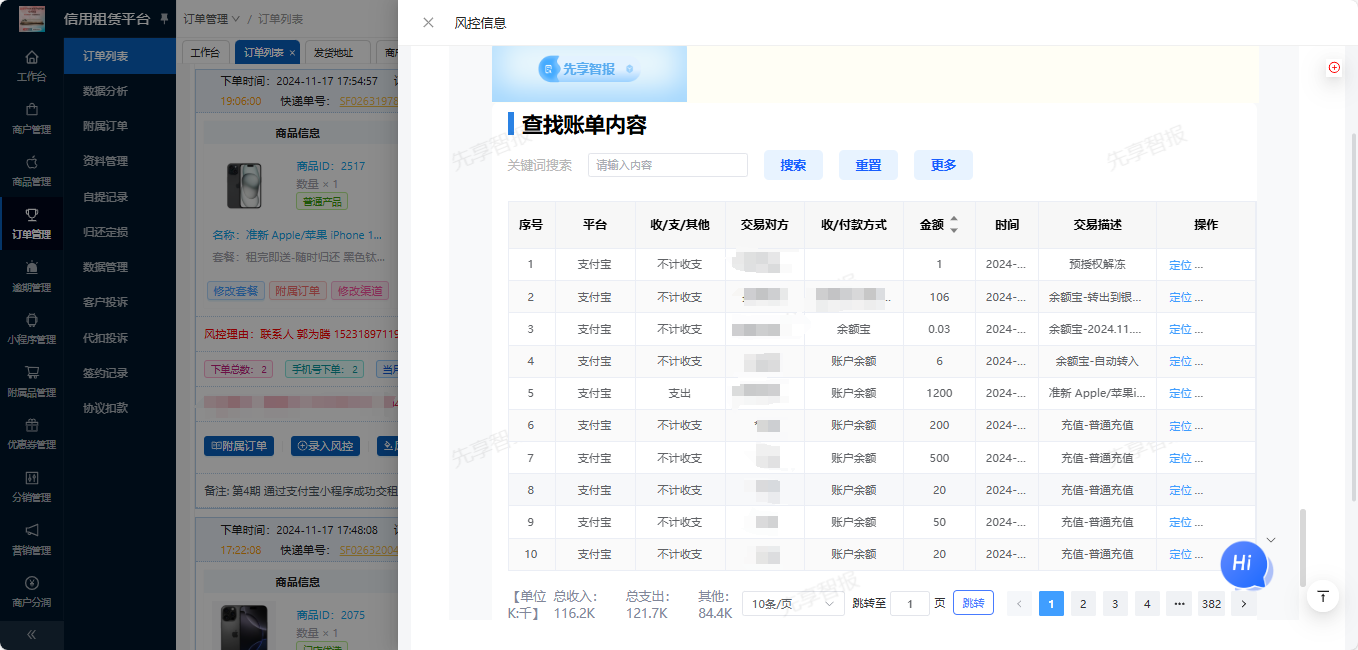
Task: Go to page 2
Action: coord(1083,603)
